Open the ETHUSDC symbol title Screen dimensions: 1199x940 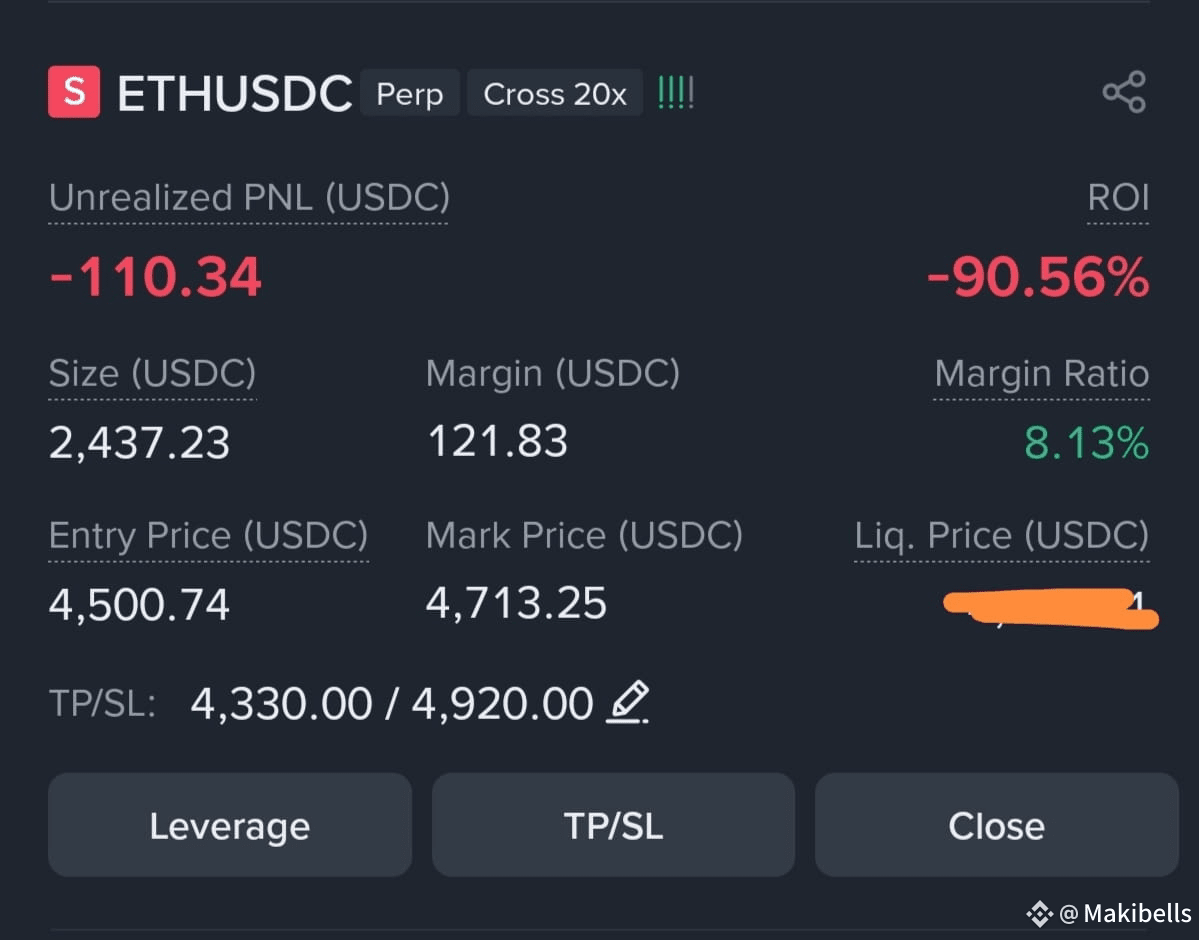[x=235, y=93]
